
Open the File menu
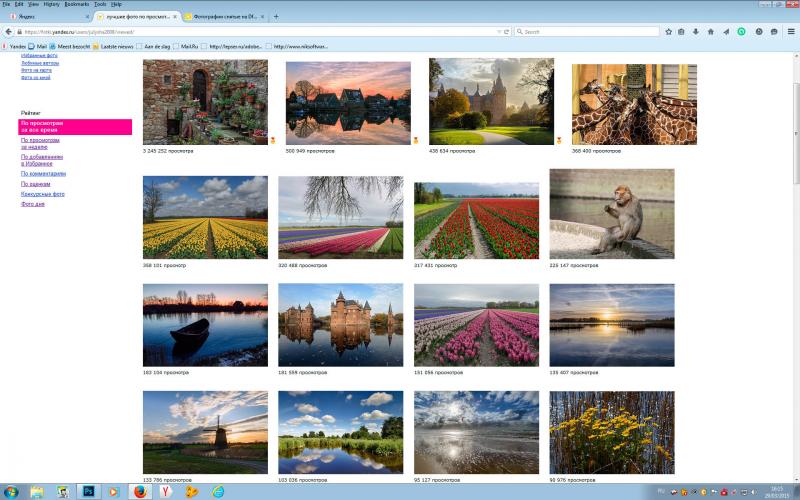pyautogui.click(x=6, y=4)
